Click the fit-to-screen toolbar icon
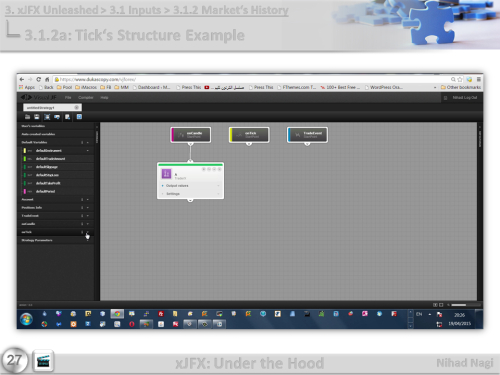This screenshot has height=375, width=500. coord(47,117)
